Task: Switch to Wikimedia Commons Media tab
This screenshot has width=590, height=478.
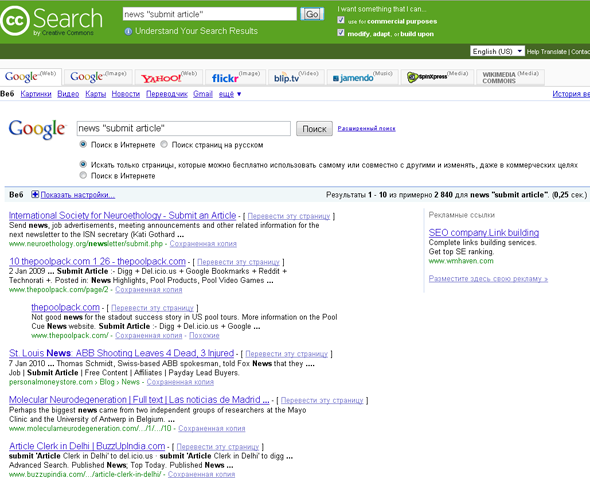Action: pyautogui.click(x=510, y=77)
